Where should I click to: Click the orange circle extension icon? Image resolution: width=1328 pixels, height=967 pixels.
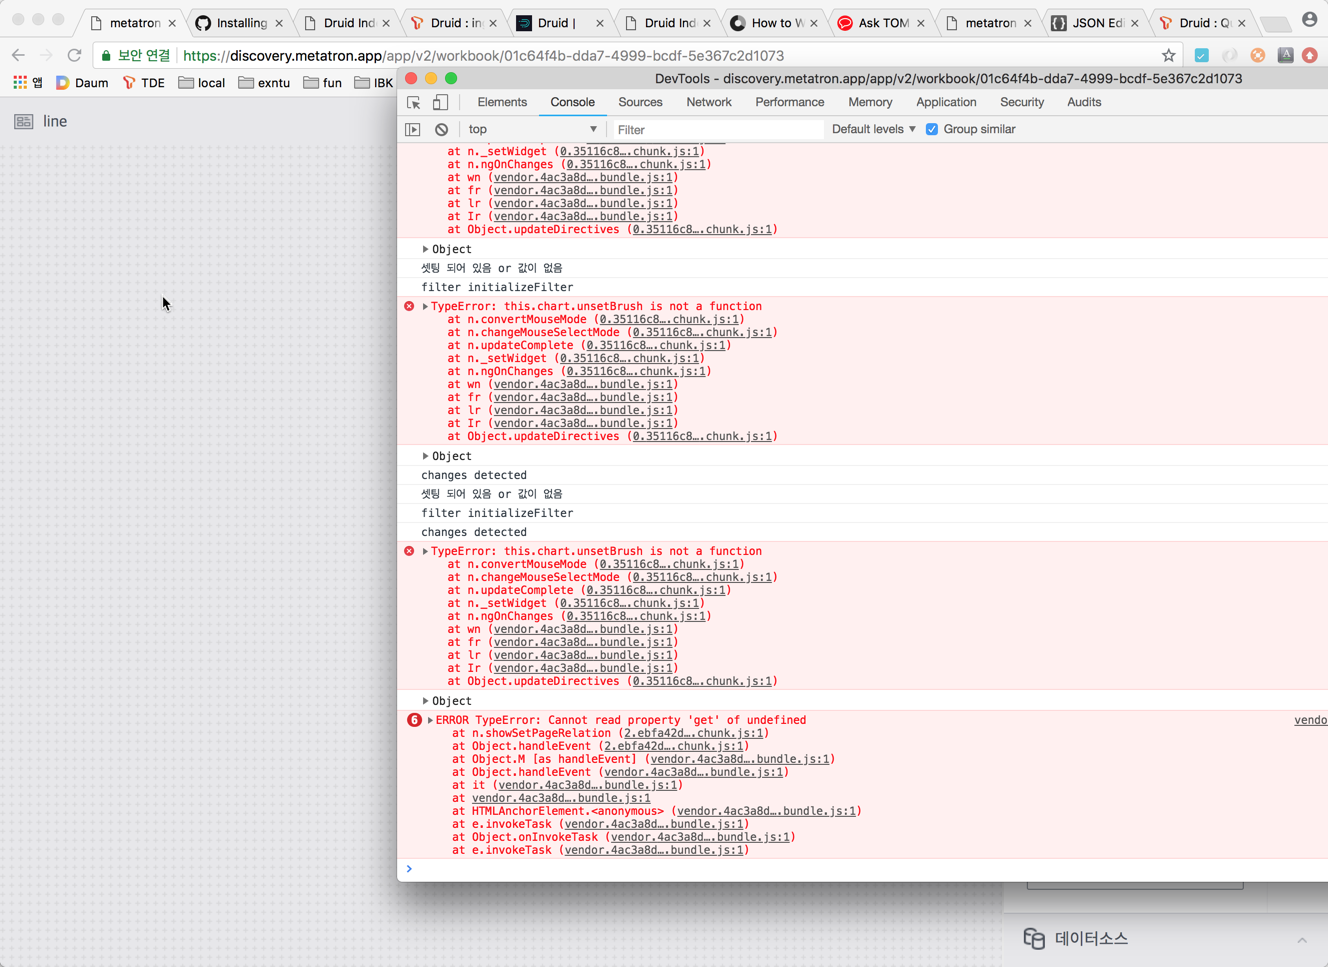1258,55
